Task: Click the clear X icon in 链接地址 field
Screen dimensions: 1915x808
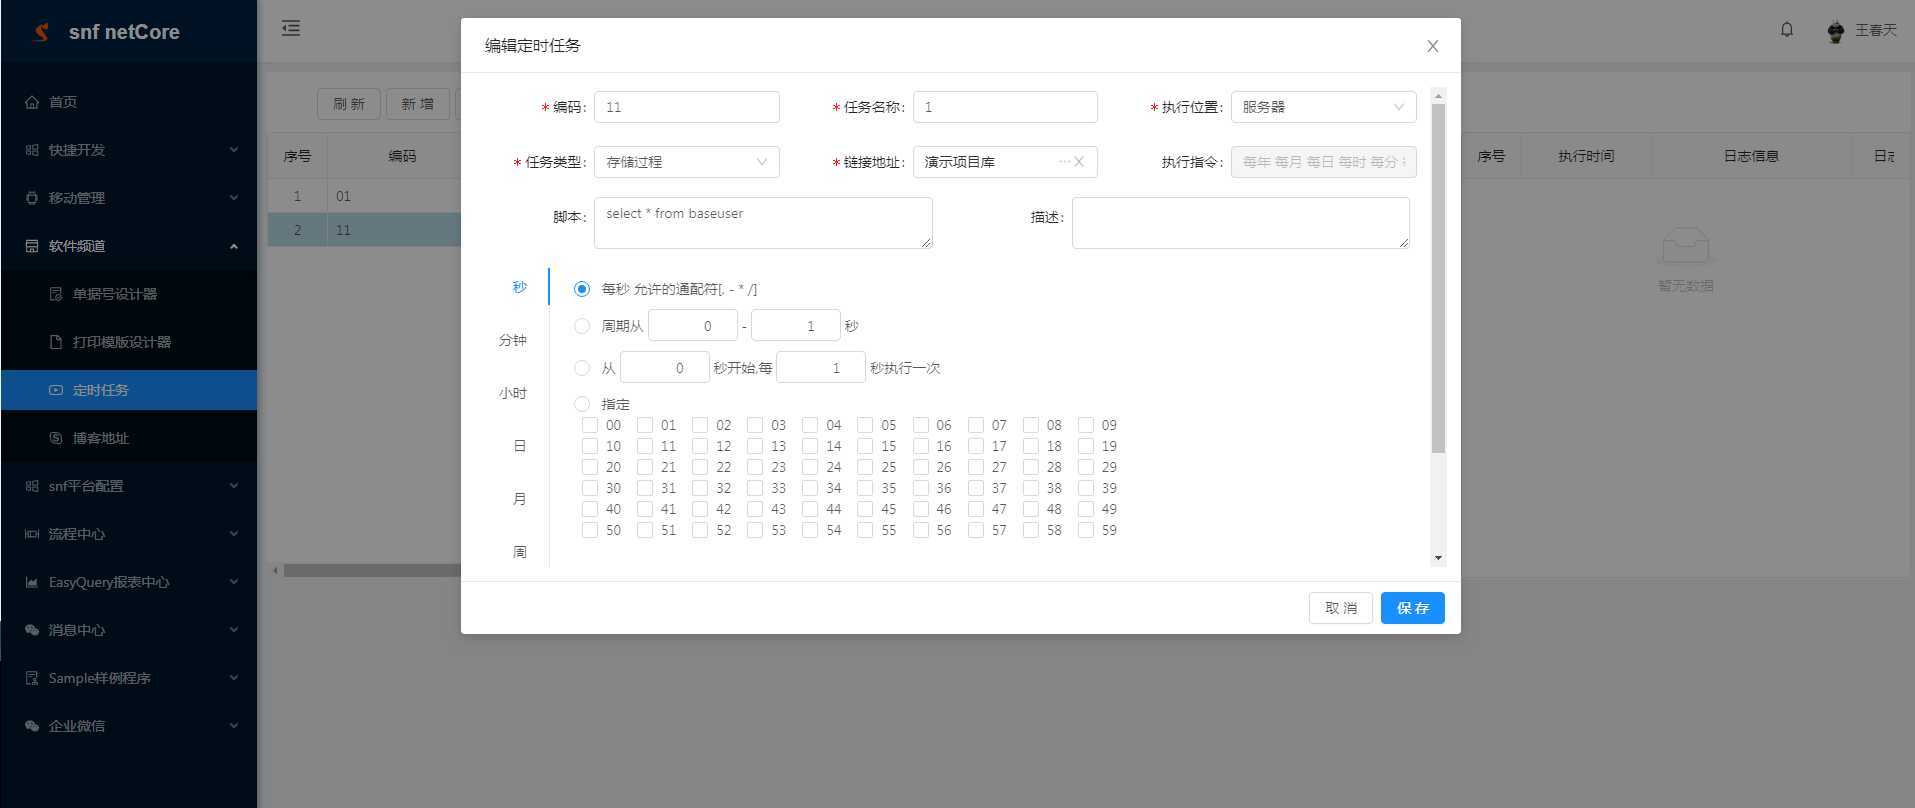Action: (1079, 162)
